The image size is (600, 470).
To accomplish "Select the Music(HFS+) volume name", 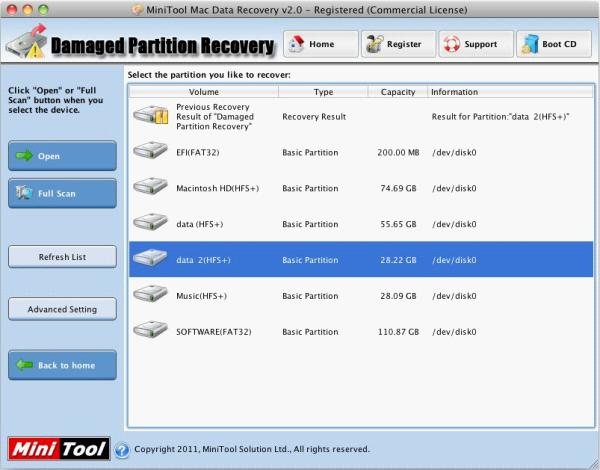I will (202, 296).
